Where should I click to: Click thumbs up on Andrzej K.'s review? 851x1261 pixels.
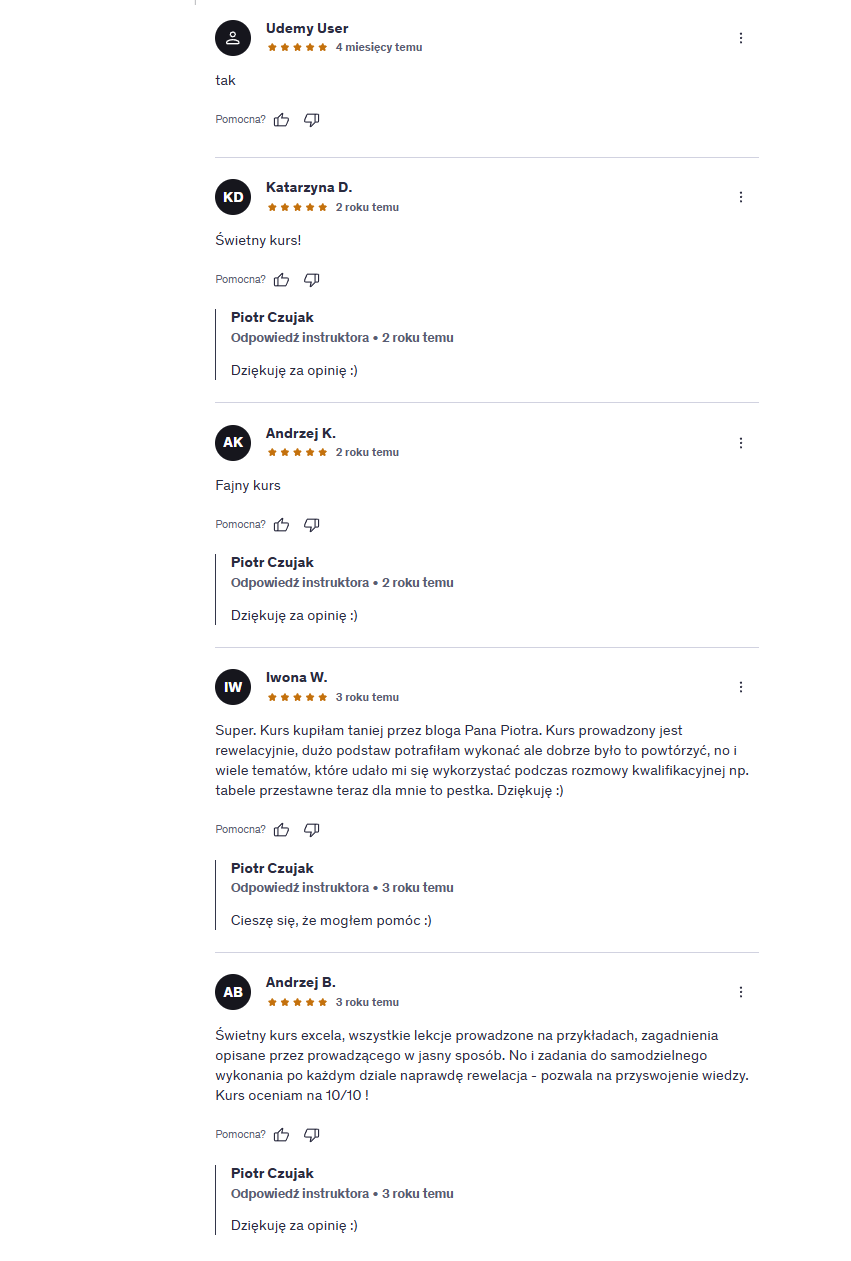[282, 525]
